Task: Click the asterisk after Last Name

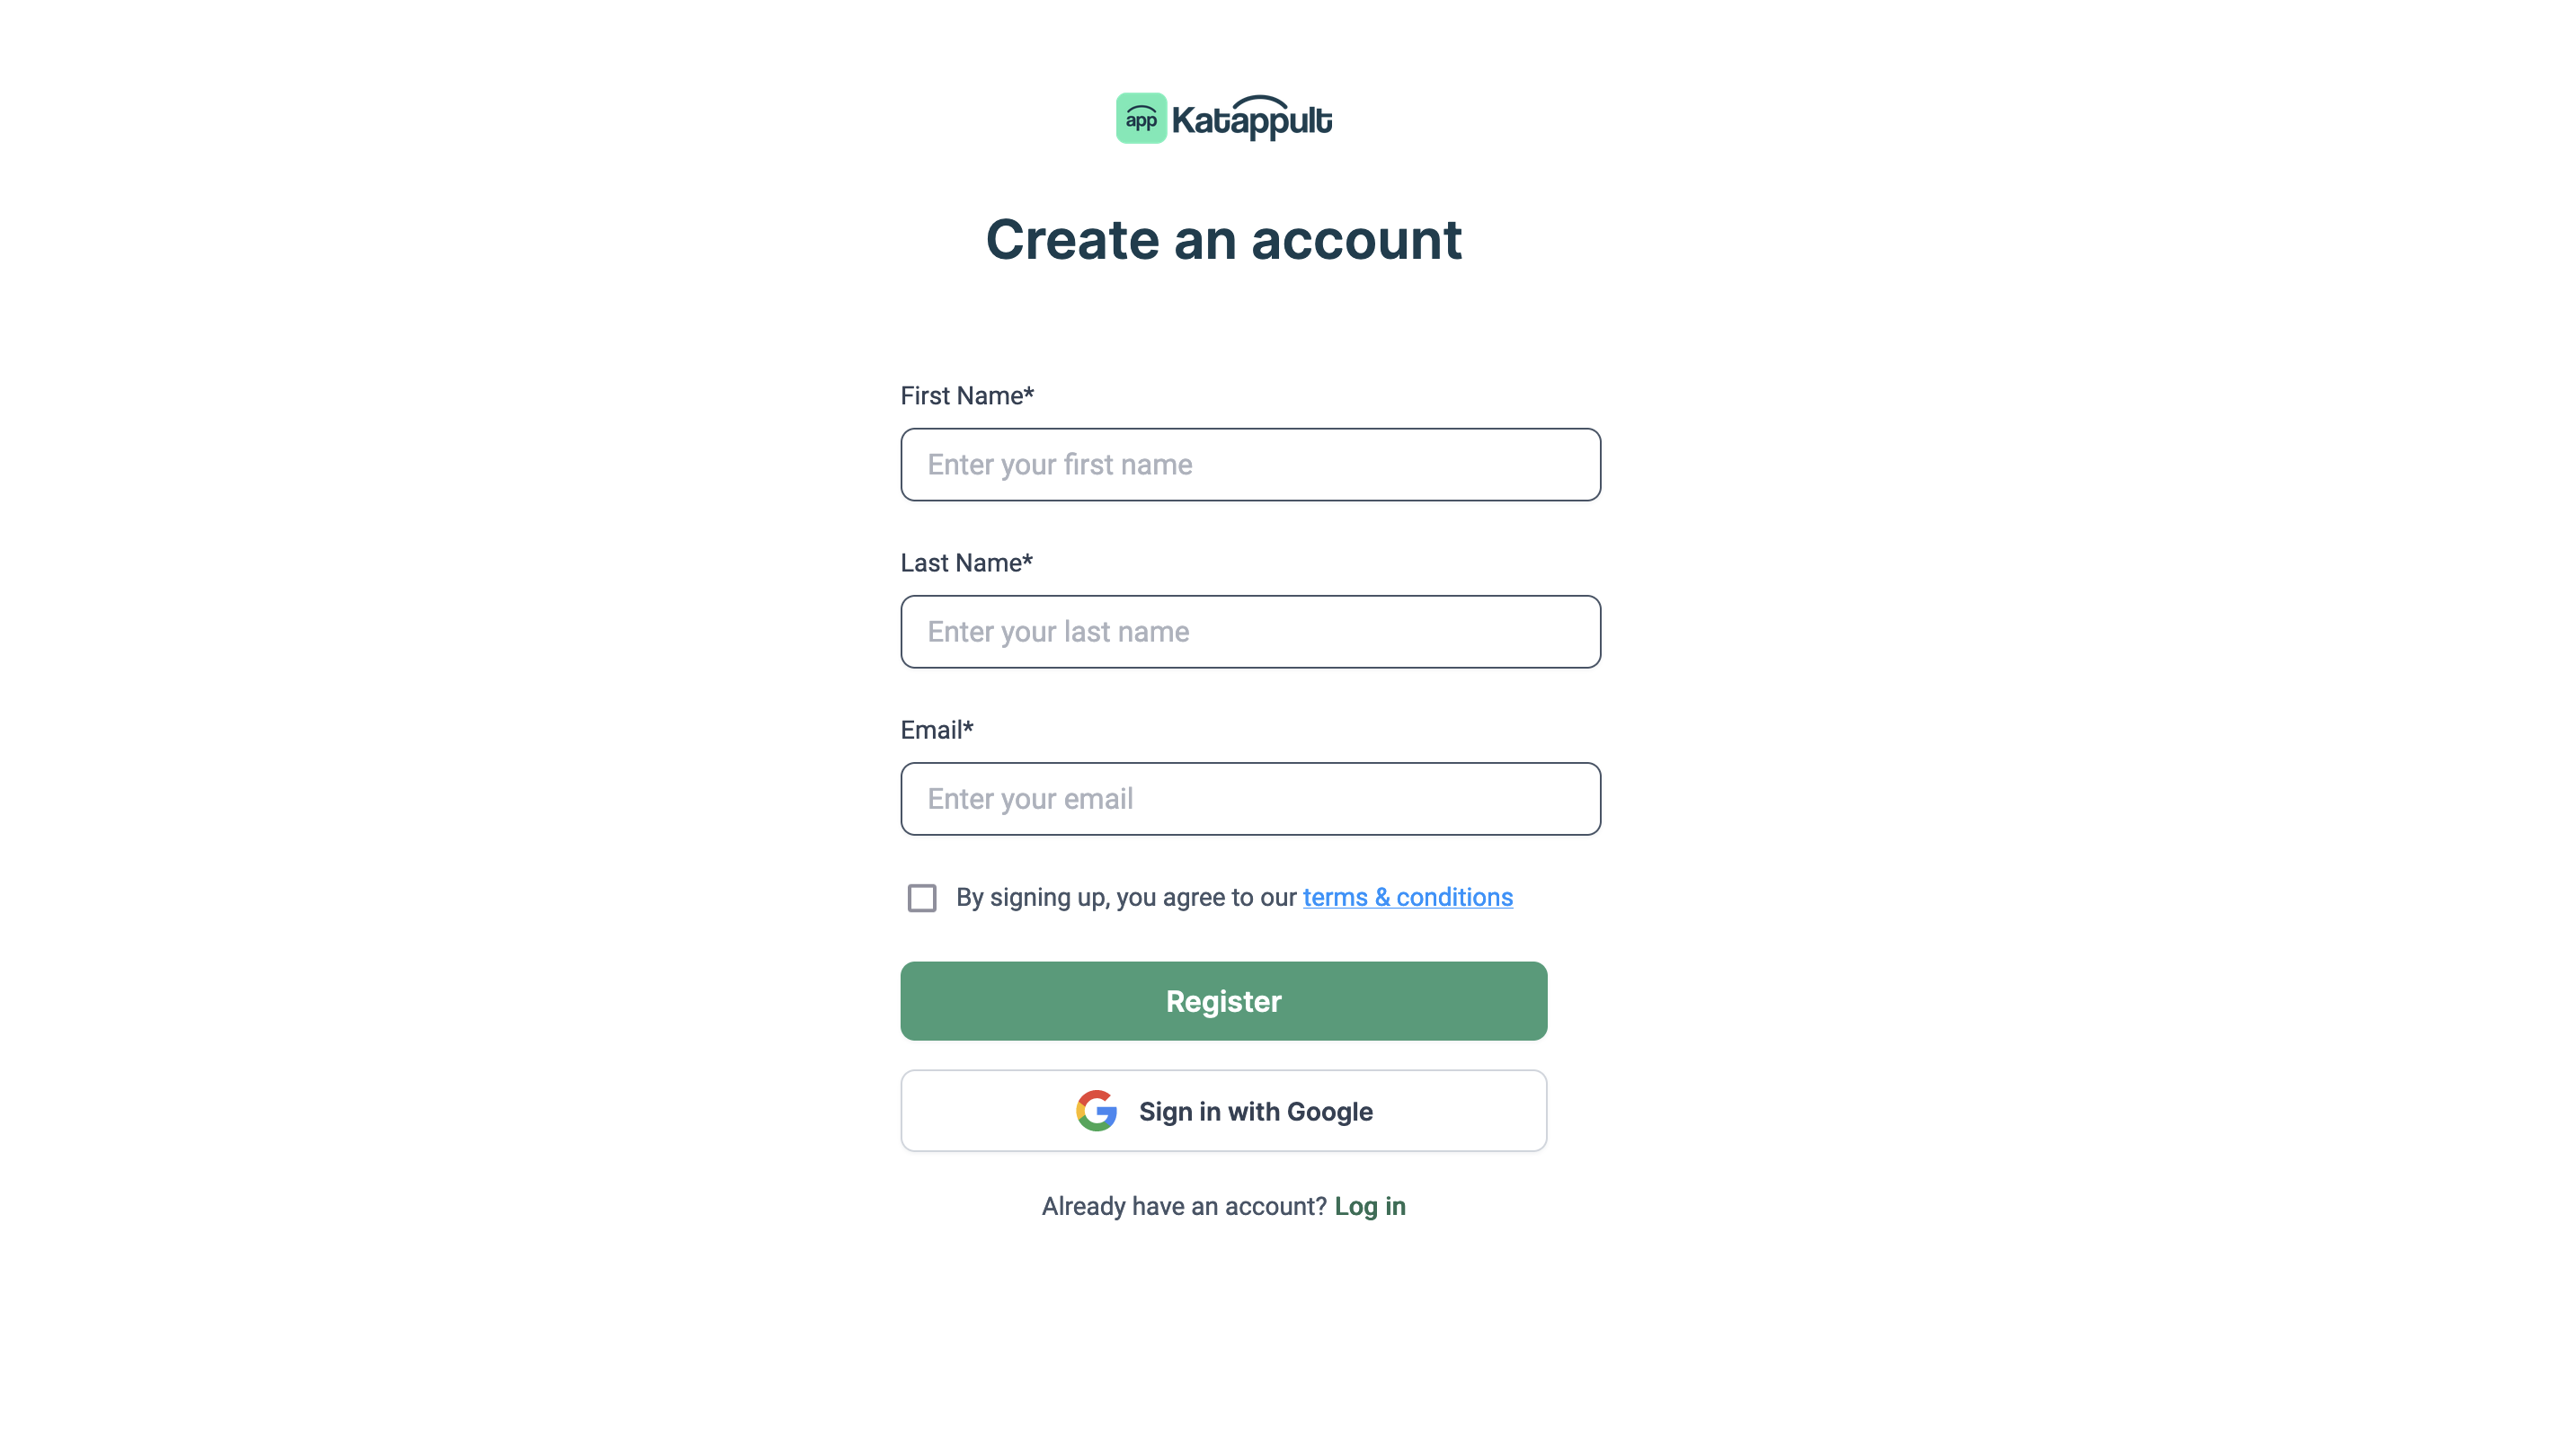Action: [x=1028, y=559]
